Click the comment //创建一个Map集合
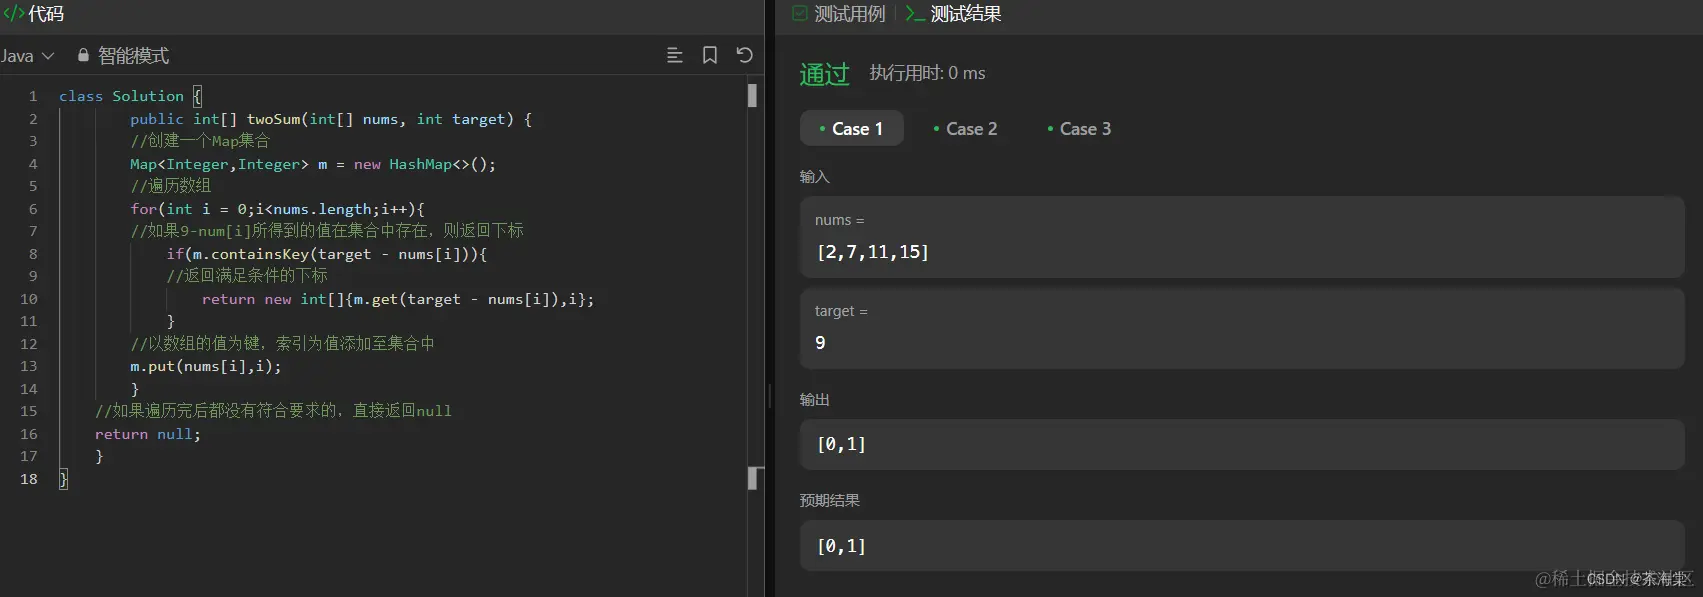This screenshot has width=1703, height=597. tap(200, 141)
